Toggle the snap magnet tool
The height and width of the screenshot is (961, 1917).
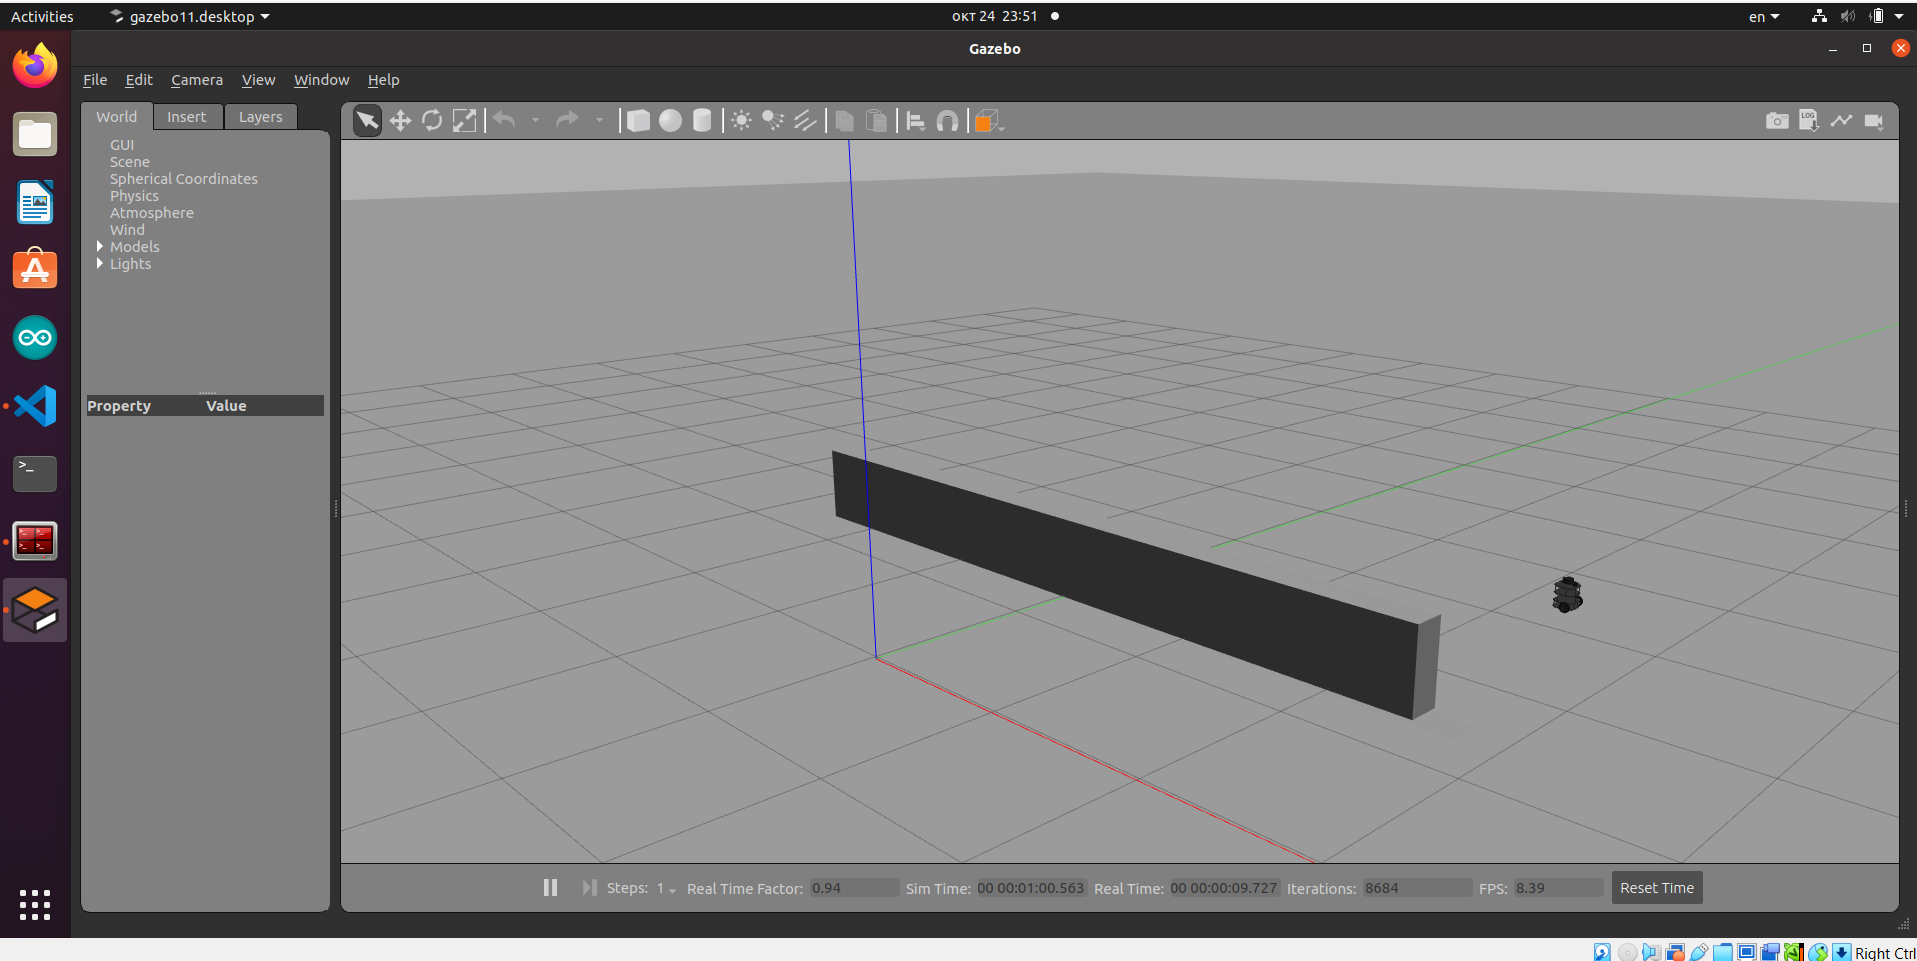pos(947,121)
